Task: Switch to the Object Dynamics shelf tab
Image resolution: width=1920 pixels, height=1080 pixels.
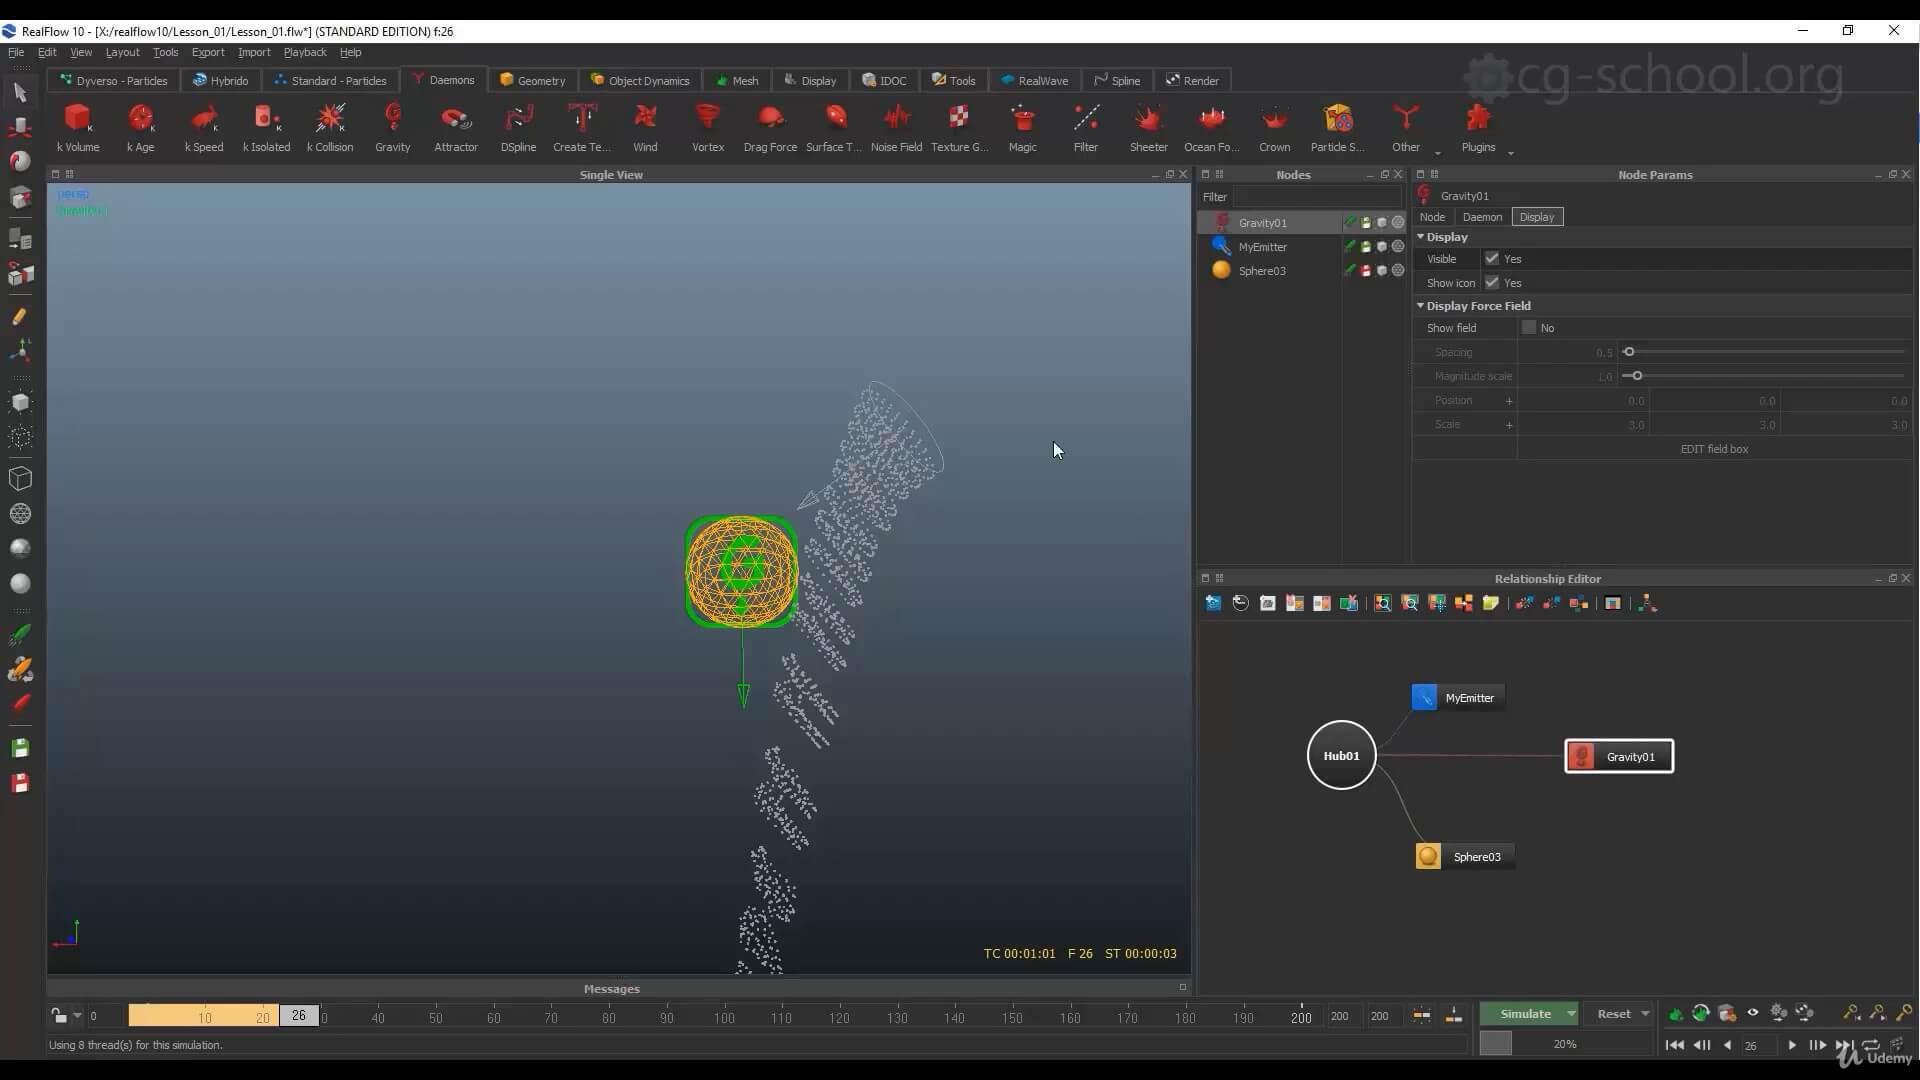Action: click(x=640, y=80)
